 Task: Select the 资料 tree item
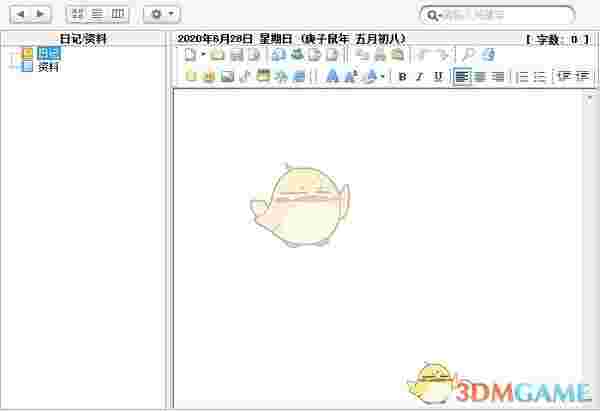48,67
